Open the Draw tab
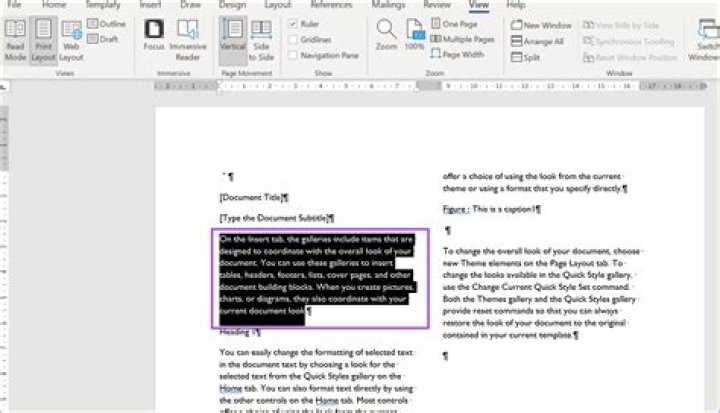The height and width of the screenshot is (413, 720). [x=190, y=5]
